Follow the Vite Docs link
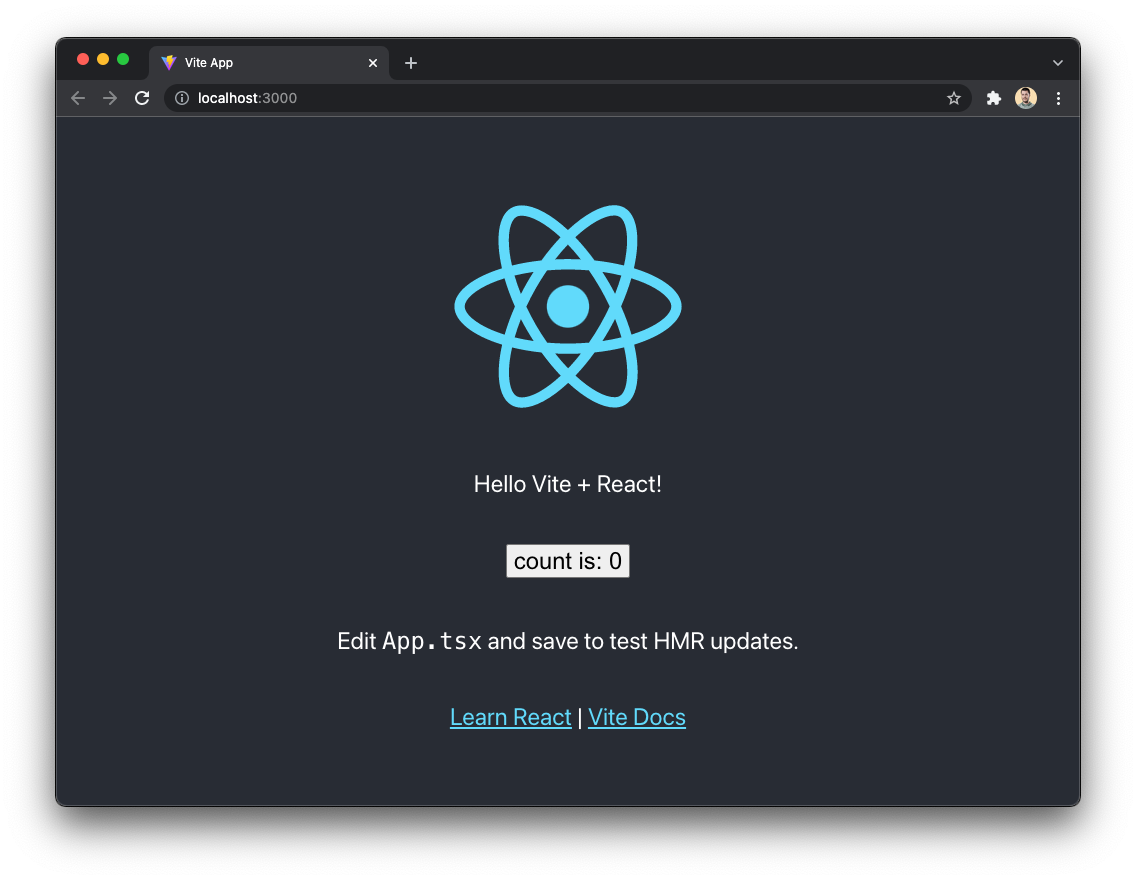The height and width of the screenshot is (880, 1136). [x=637, y=718]
